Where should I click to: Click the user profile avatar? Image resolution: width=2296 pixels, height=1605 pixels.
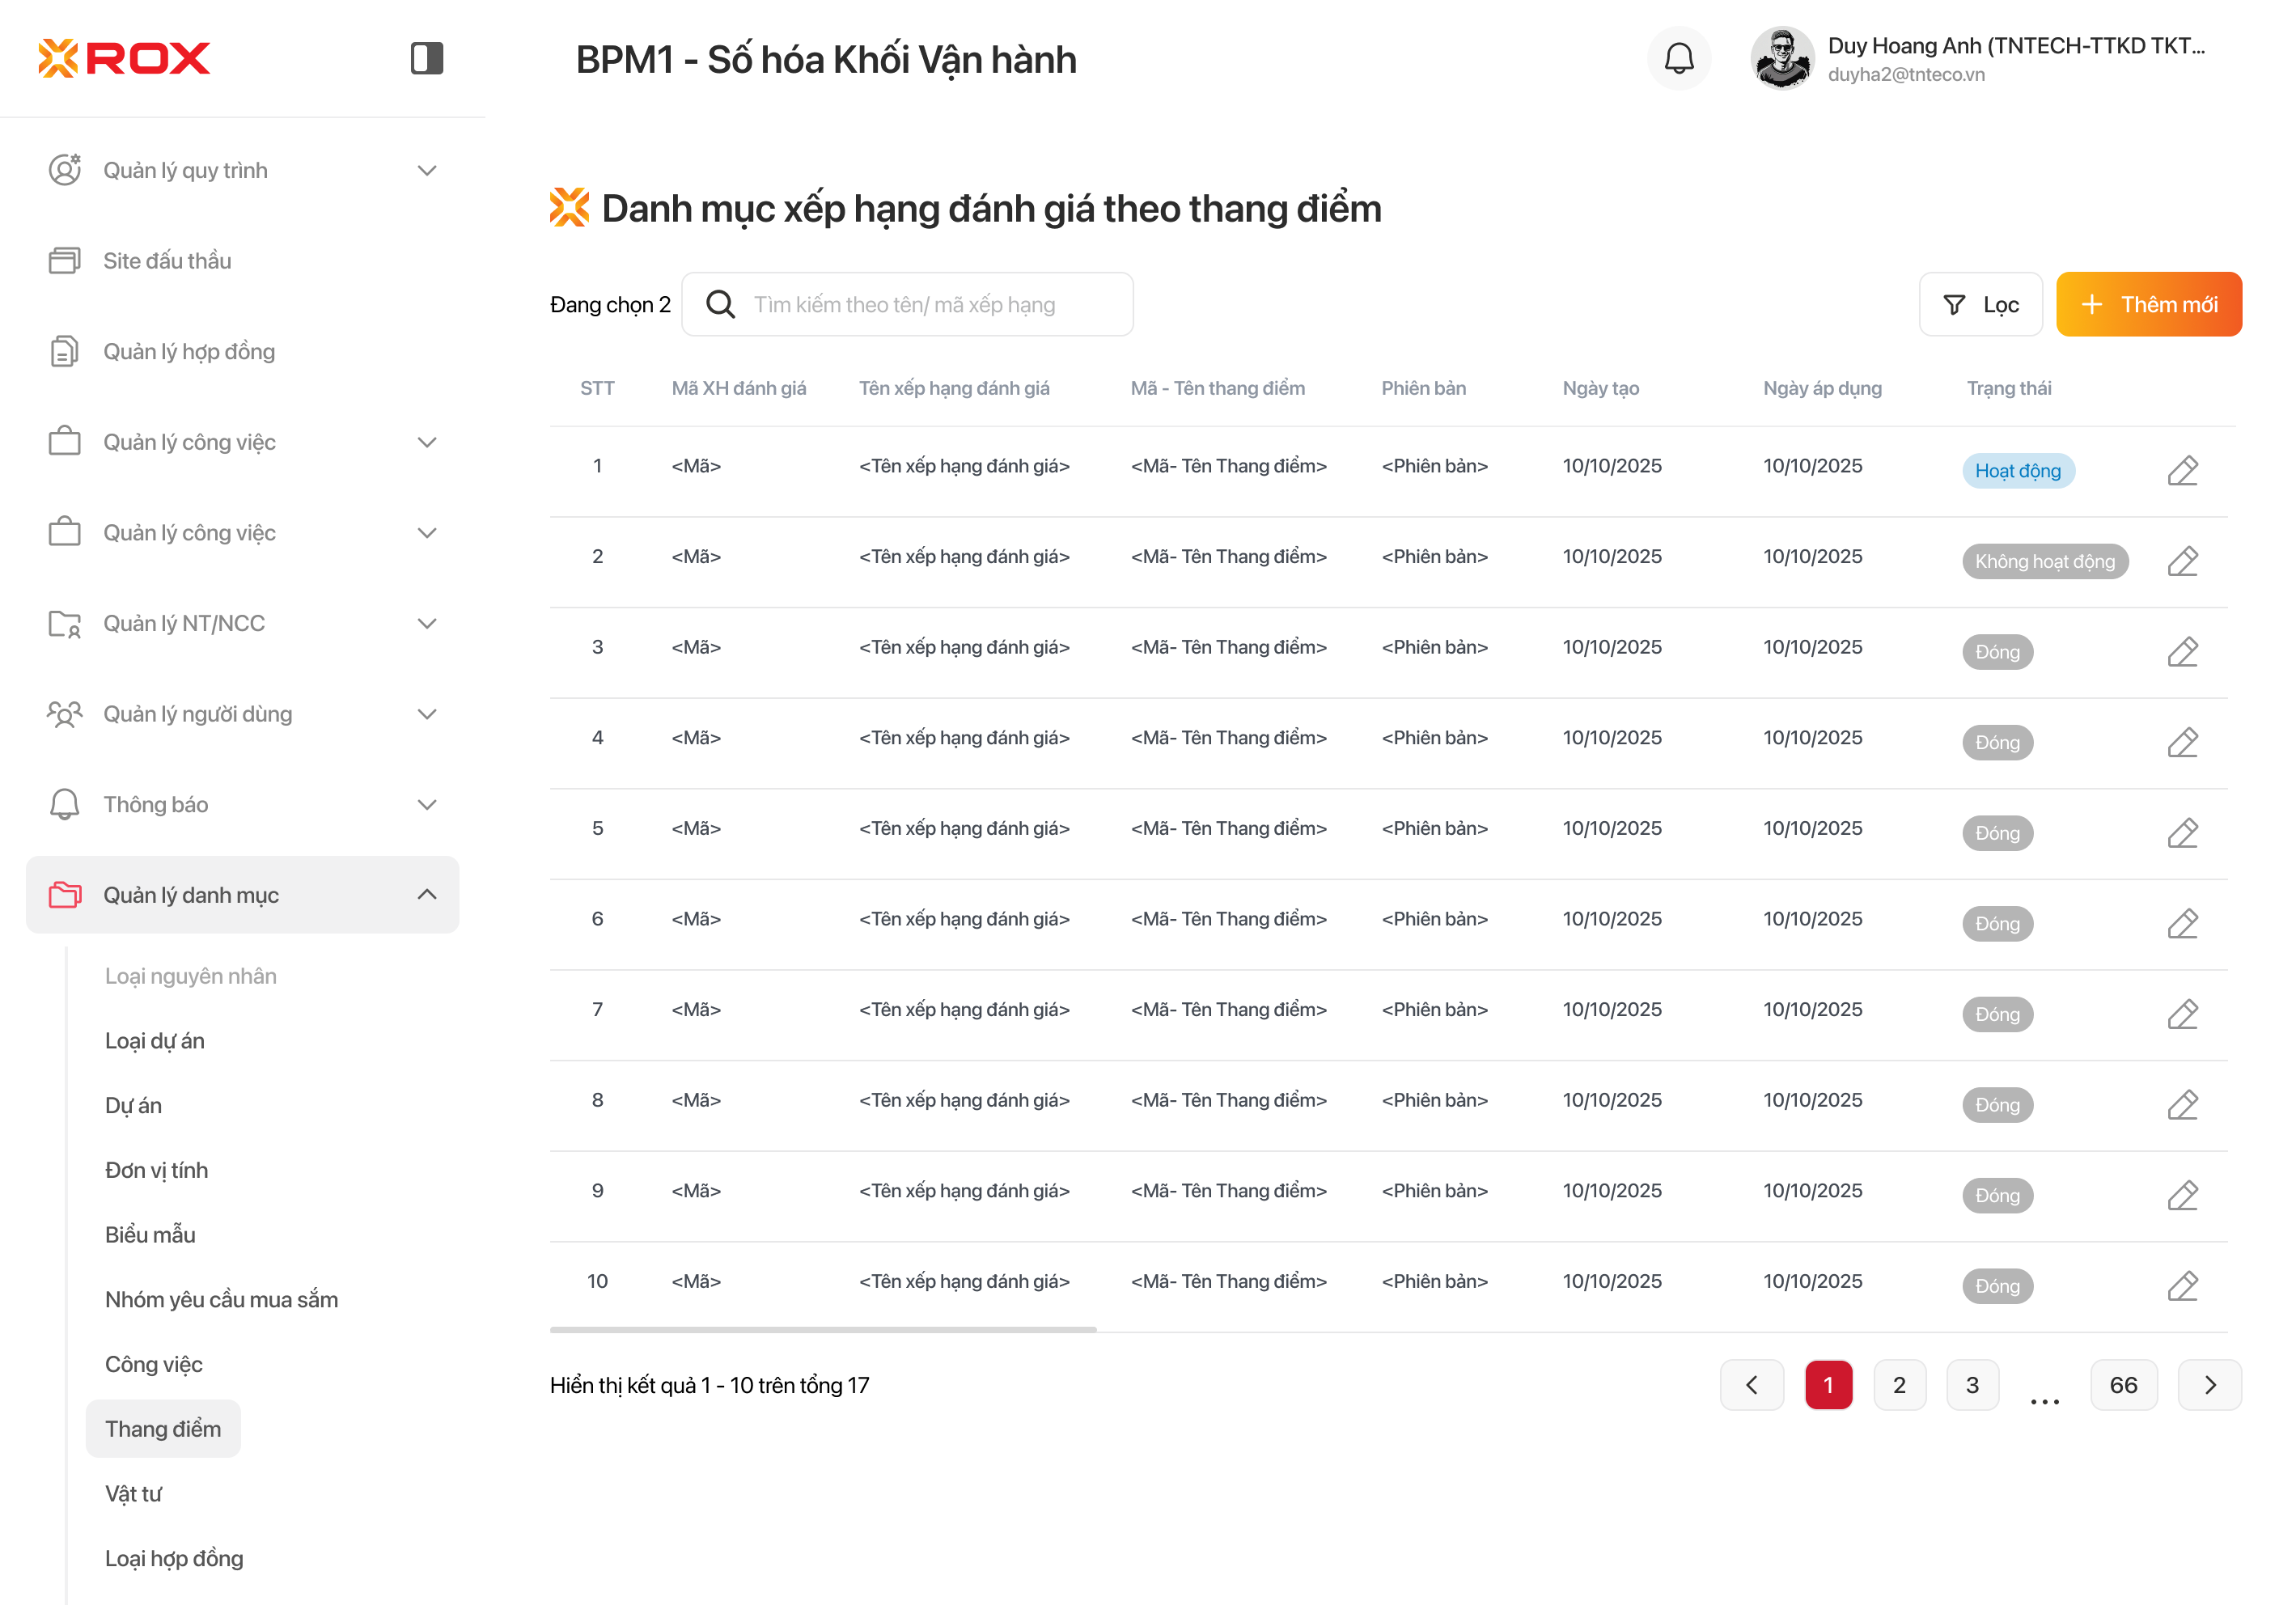[x=1782, y=58]
